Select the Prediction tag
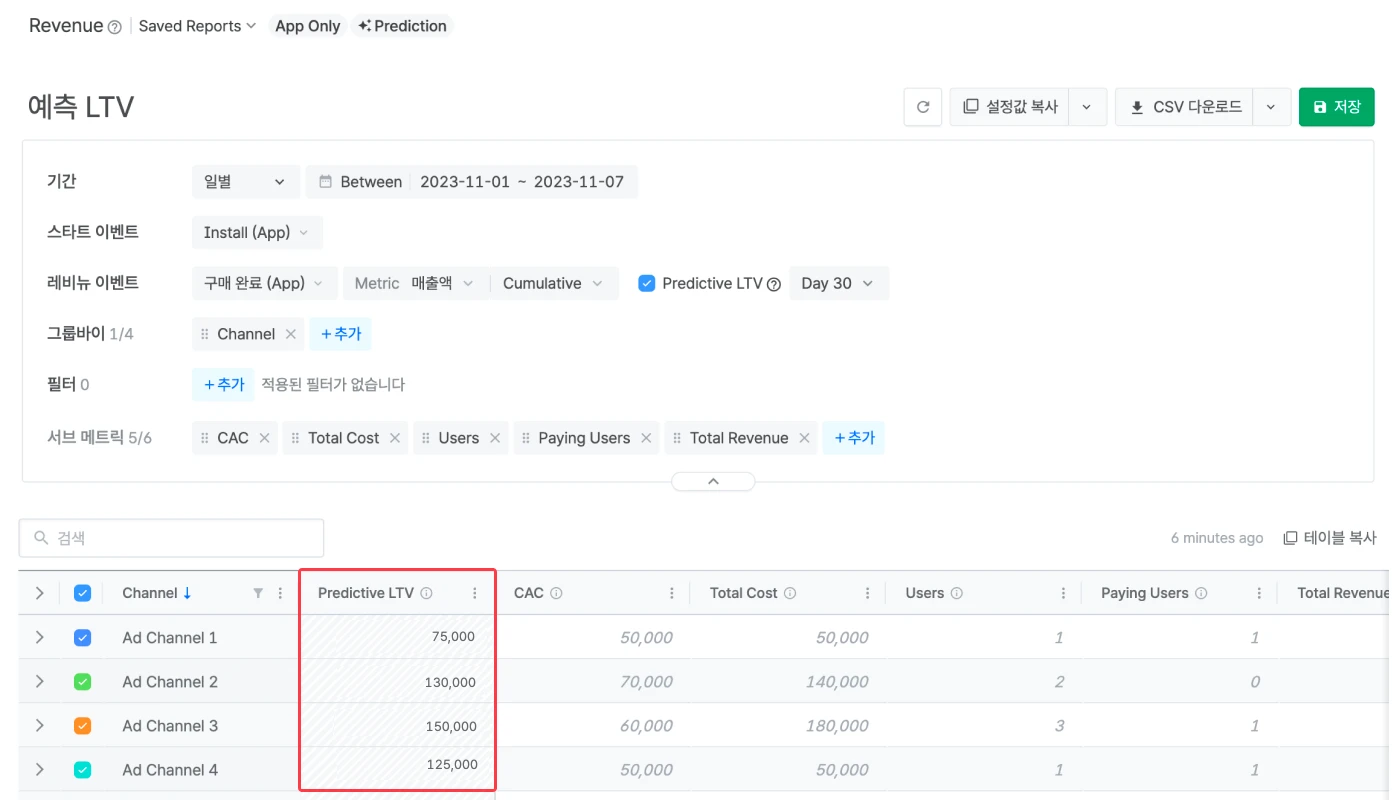The width and height of the screenshot is (1400, 800). click(402, 26)
